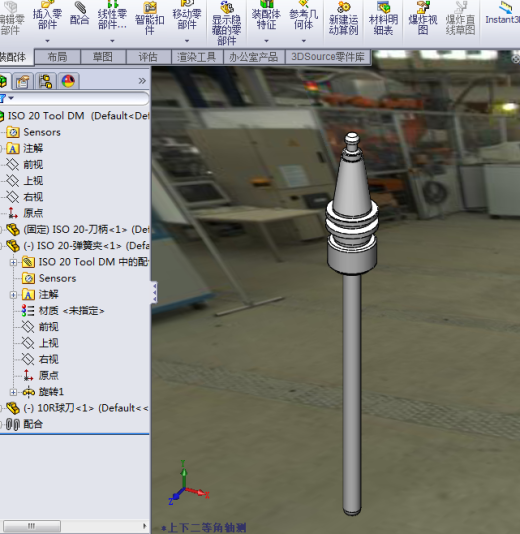Select Move Component (移动零部件) tool

(187, 15)
